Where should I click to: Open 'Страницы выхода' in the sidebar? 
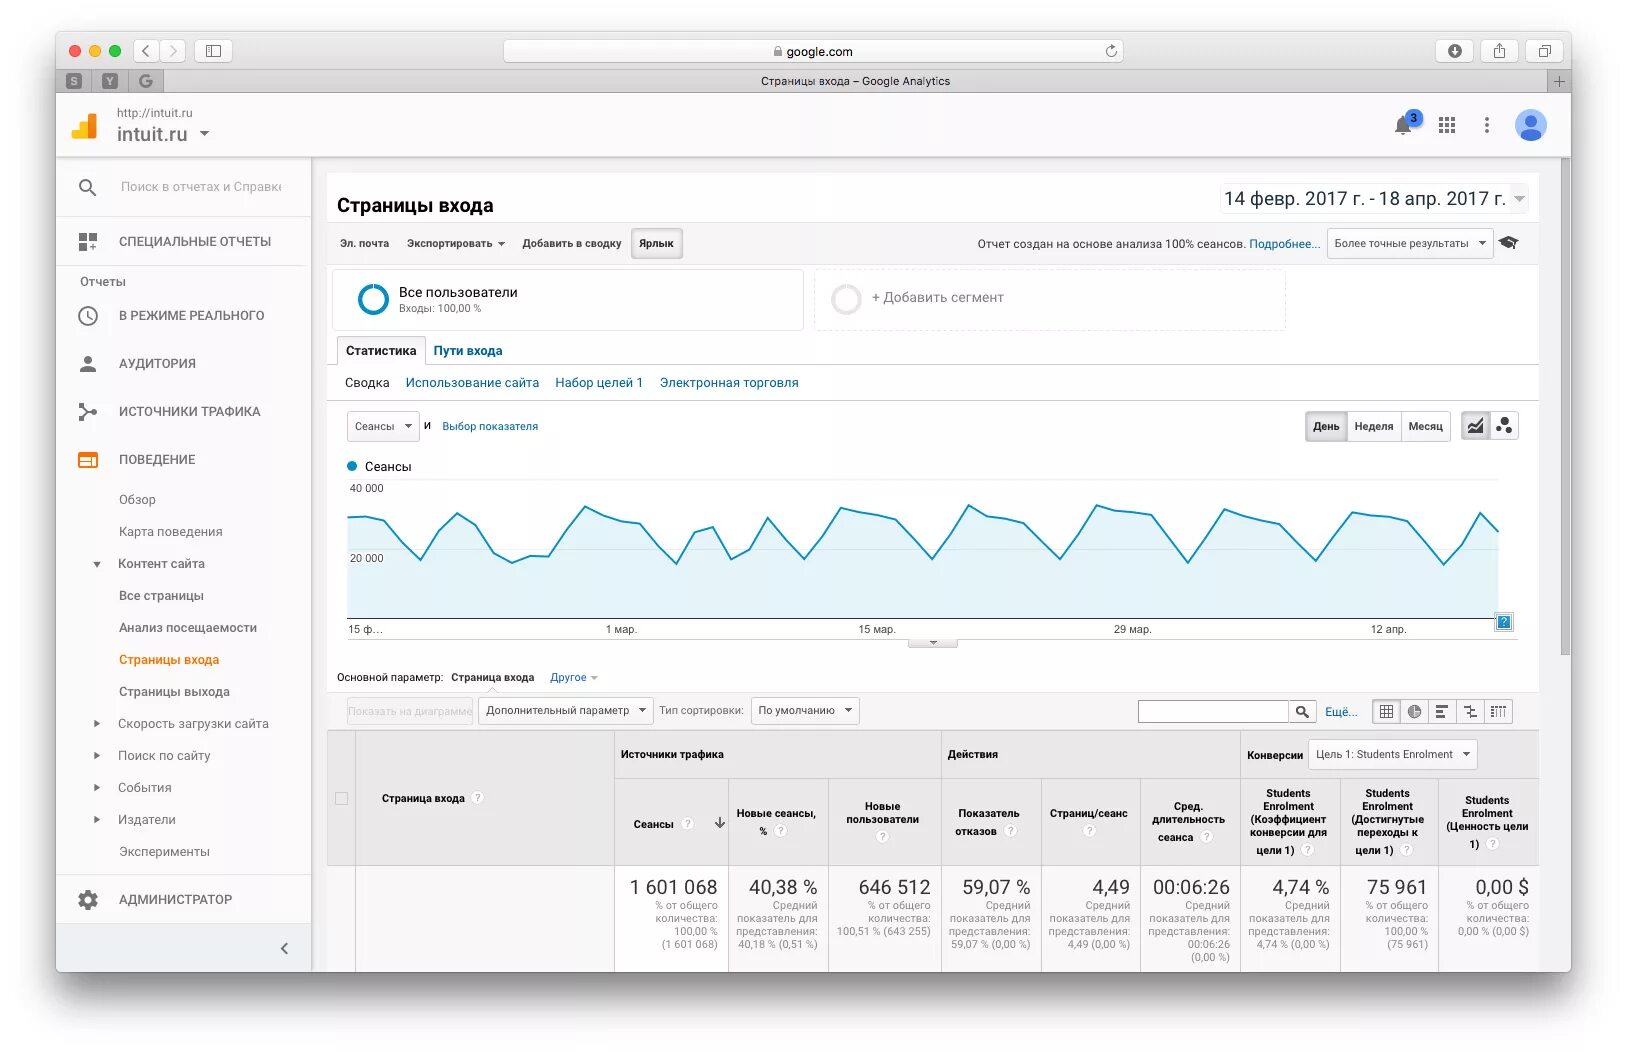coord(174,692)
